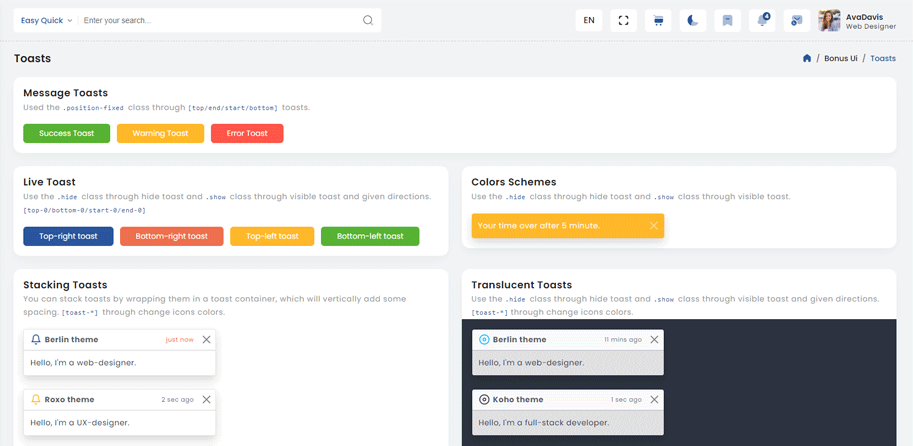Expand the Easy Quick dropdown
Image resolution: width=913 pixels, height=446 pixels.
pos(45,20)
